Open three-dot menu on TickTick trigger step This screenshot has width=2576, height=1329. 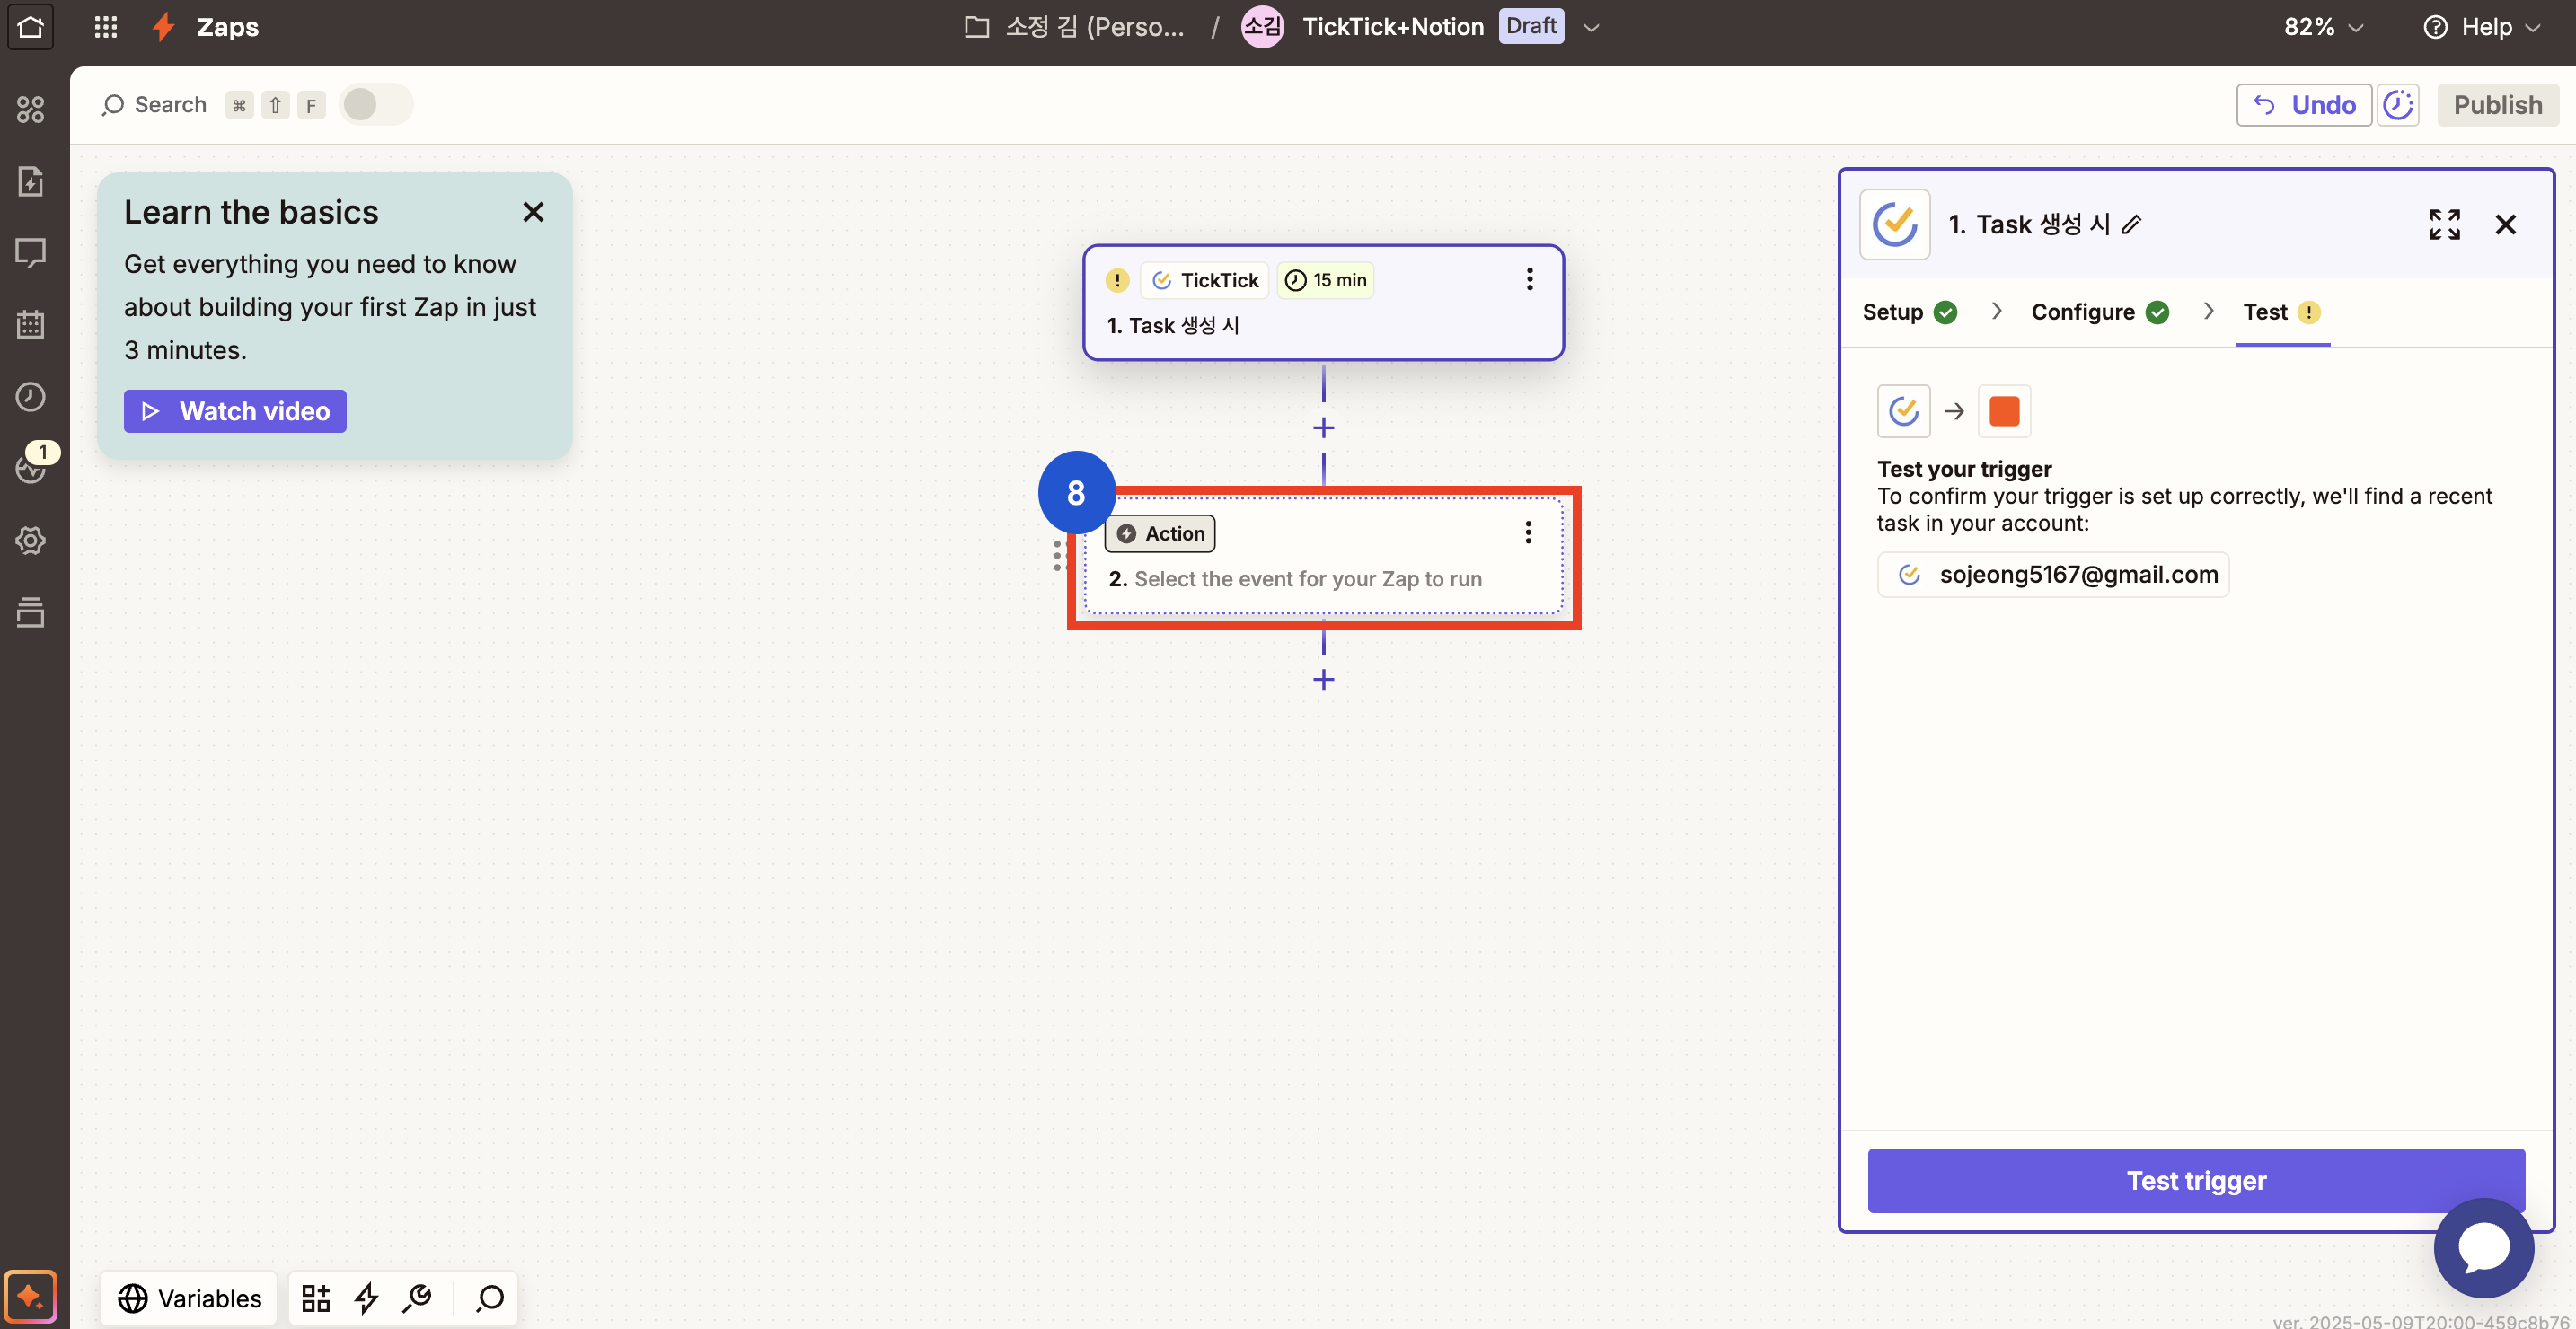[1529, 279]
